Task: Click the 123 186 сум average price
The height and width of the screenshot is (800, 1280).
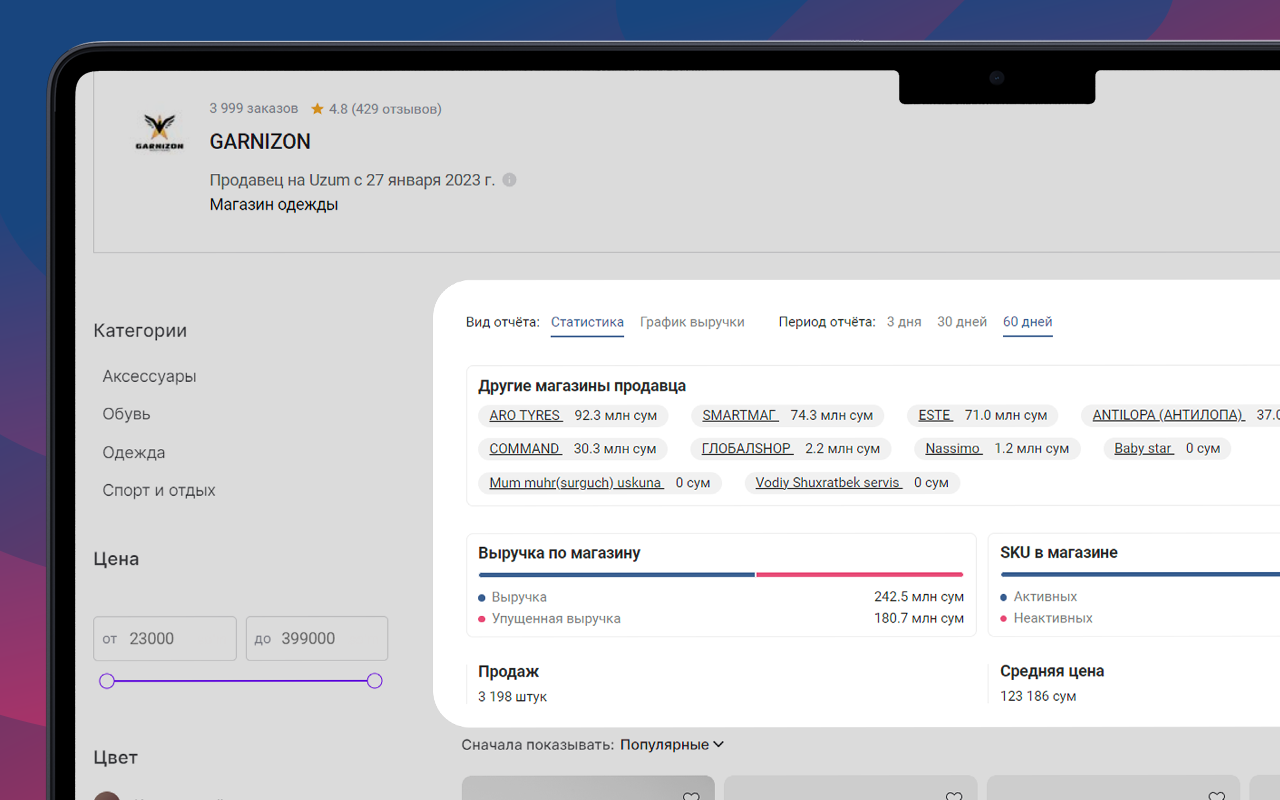Action: (1038, 696)
